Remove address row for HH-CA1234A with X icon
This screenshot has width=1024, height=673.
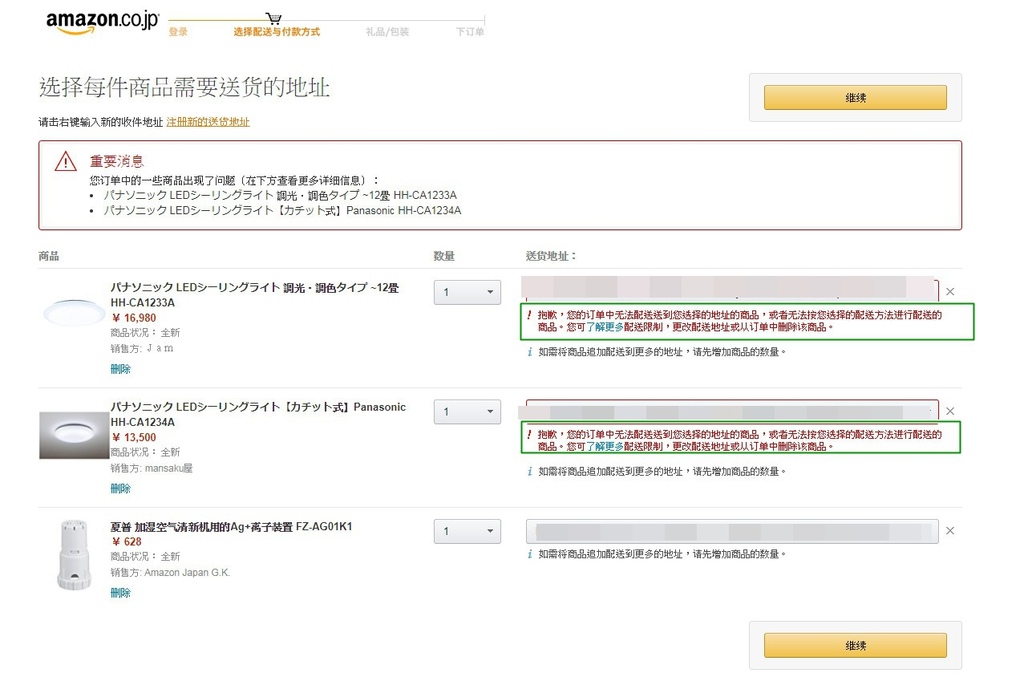pos(950,411)
